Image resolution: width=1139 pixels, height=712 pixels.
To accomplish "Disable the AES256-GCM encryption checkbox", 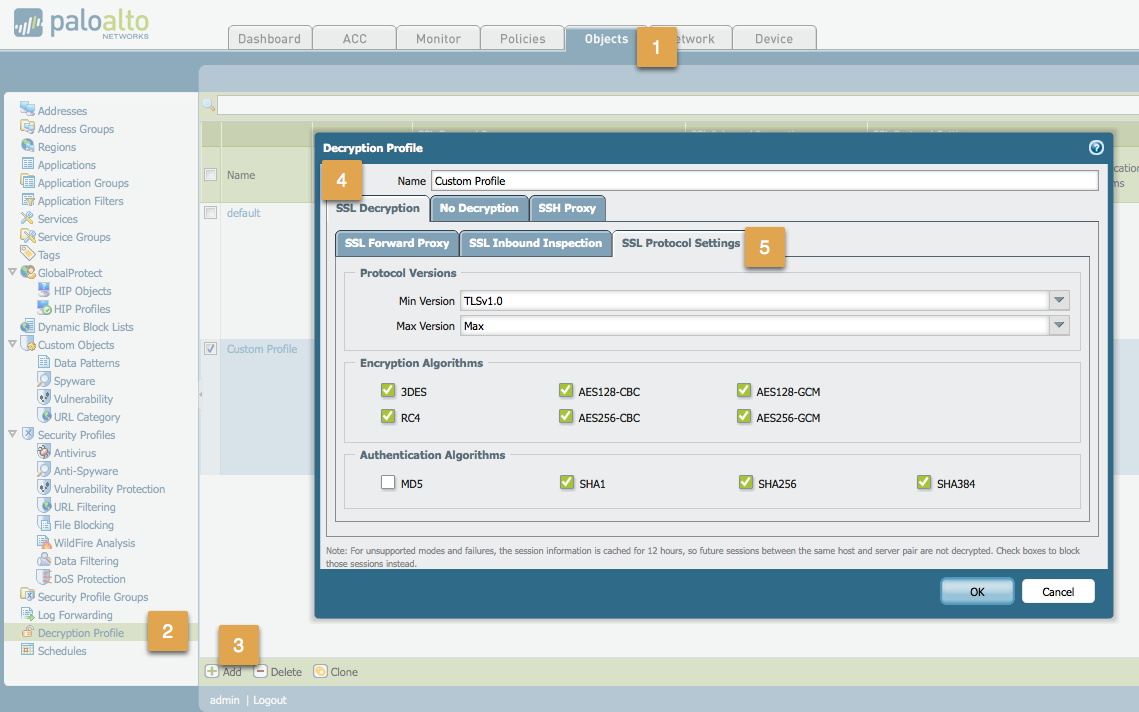I will pyautogui.click(x=744, y=417).
